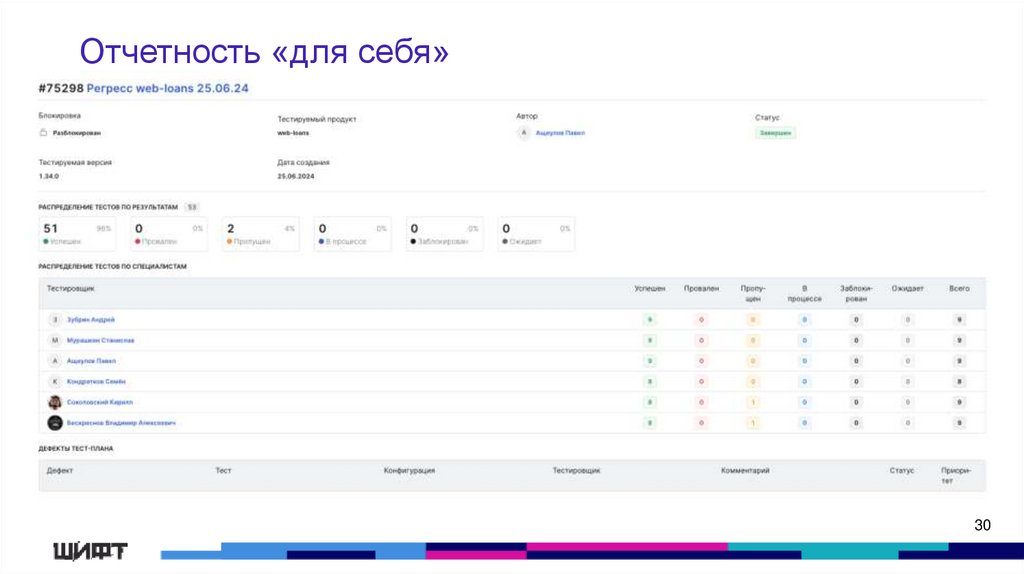
Task: Open the author link in the Автор field
Action: [x=560, y=133]
